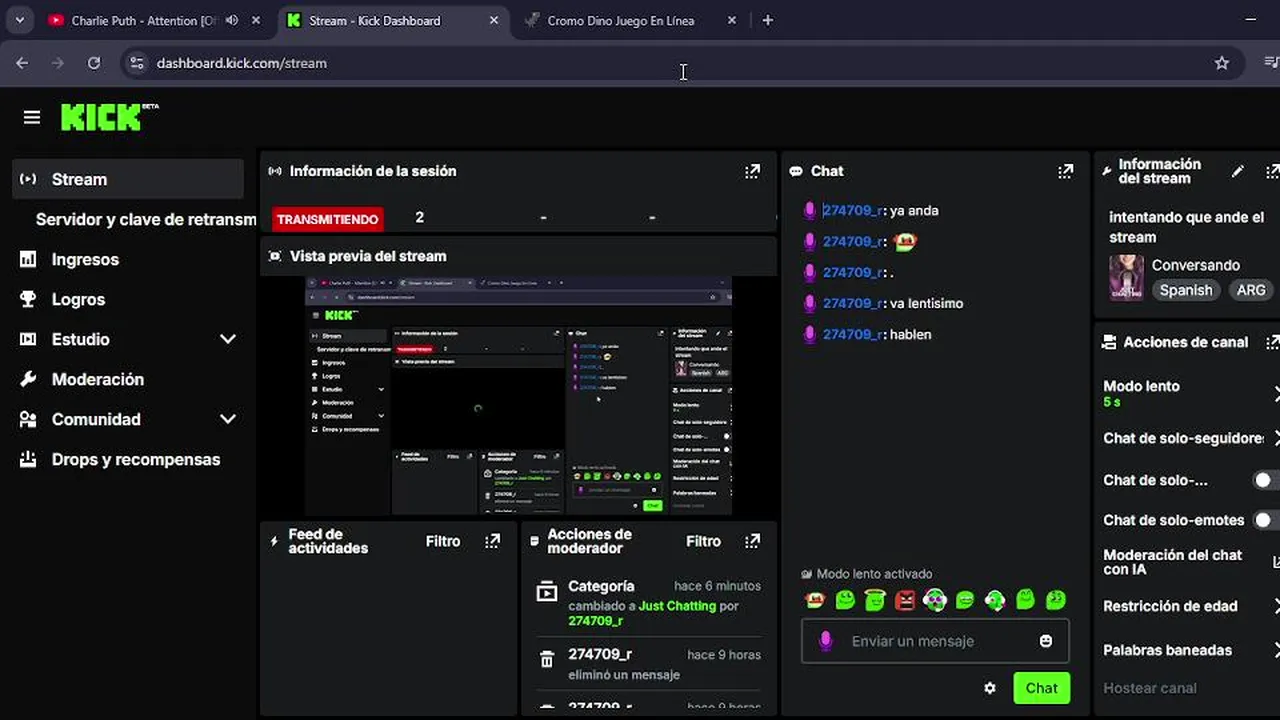The height and width of the screenshot is (720, 1280).
Task: Click the purple microphone badge in message box
Action: pyautogui.click(x=825, y=641)
